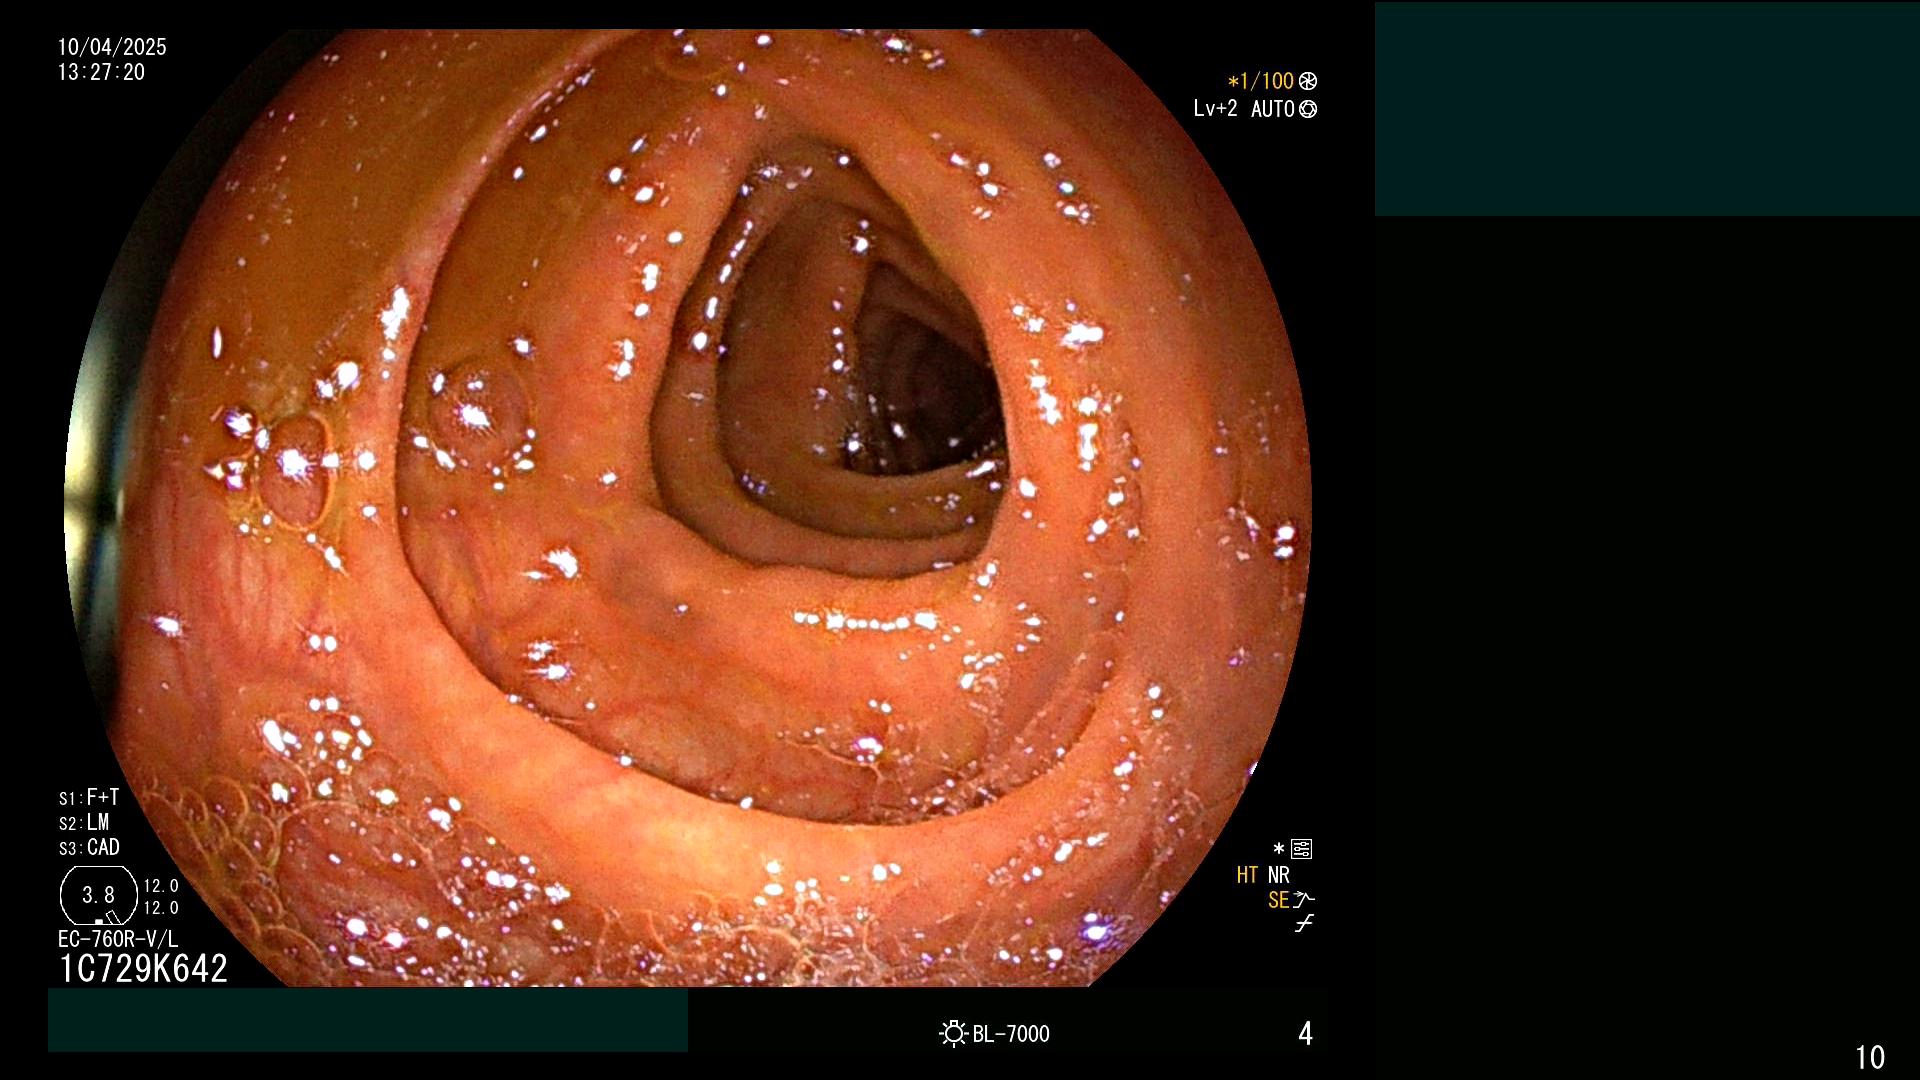Click the S2: LM switch assignment
This screenshot has width=1920, height=1080.
coord(84,822)
